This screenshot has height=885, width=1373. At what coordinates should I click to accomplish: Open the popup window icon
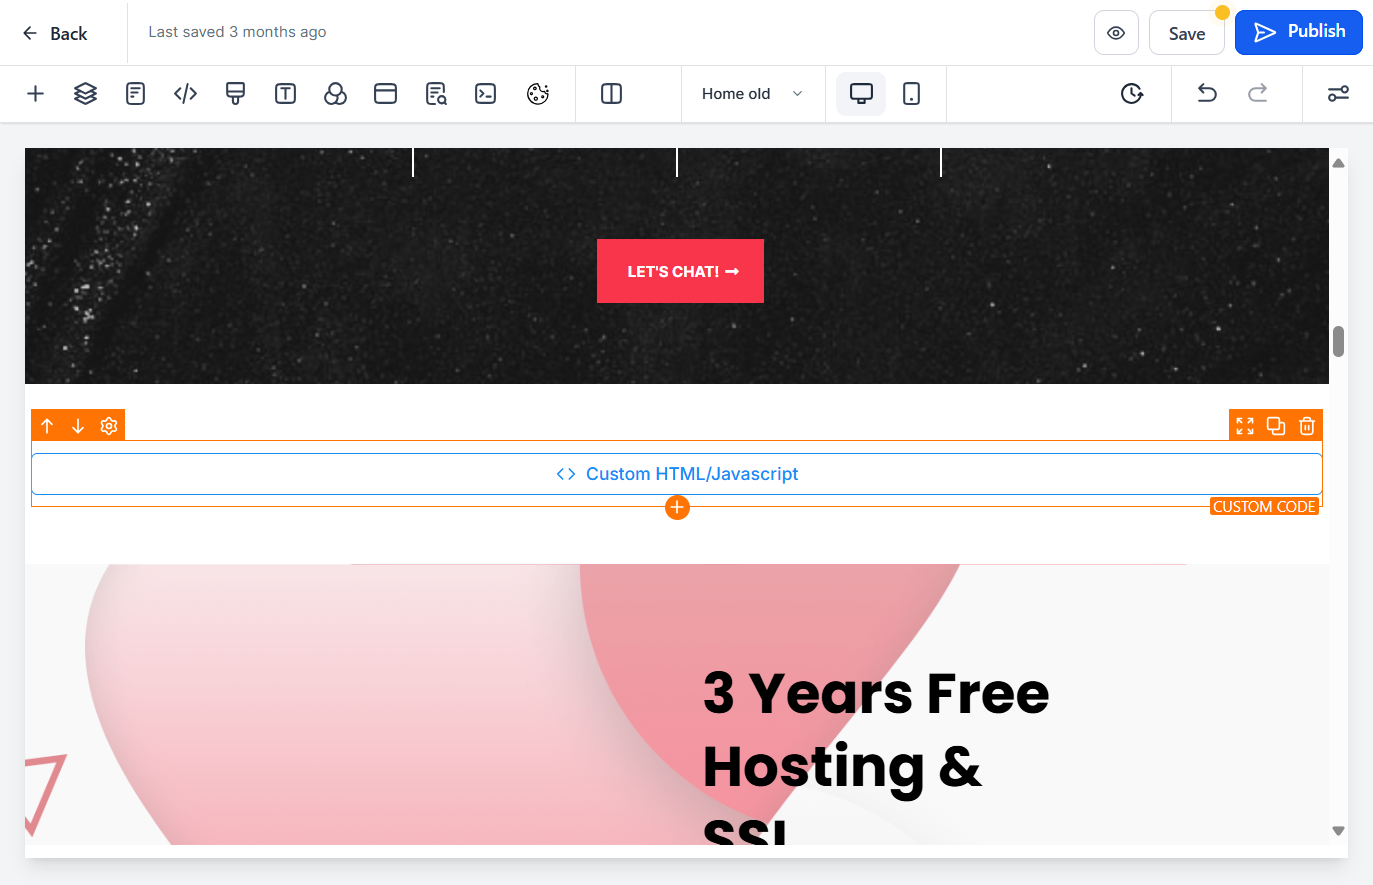pos(385,94)
